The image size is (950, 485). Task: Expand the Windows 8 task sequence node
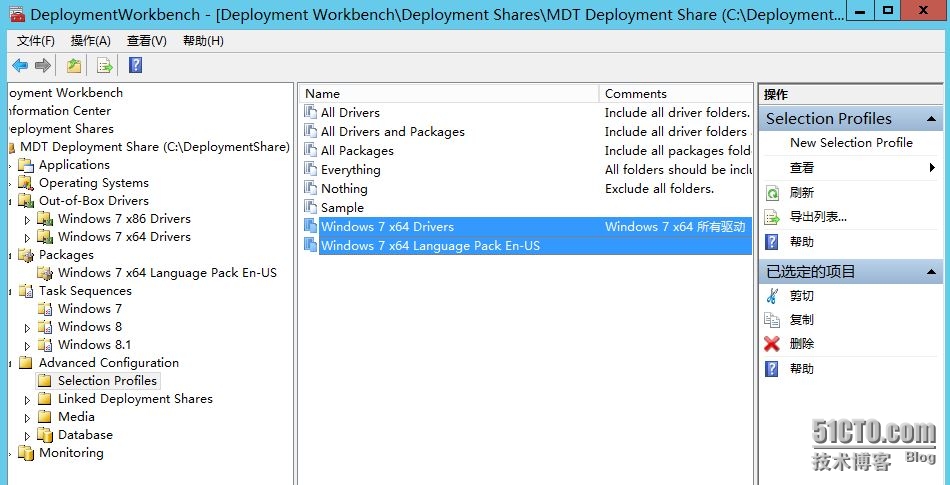27,328
